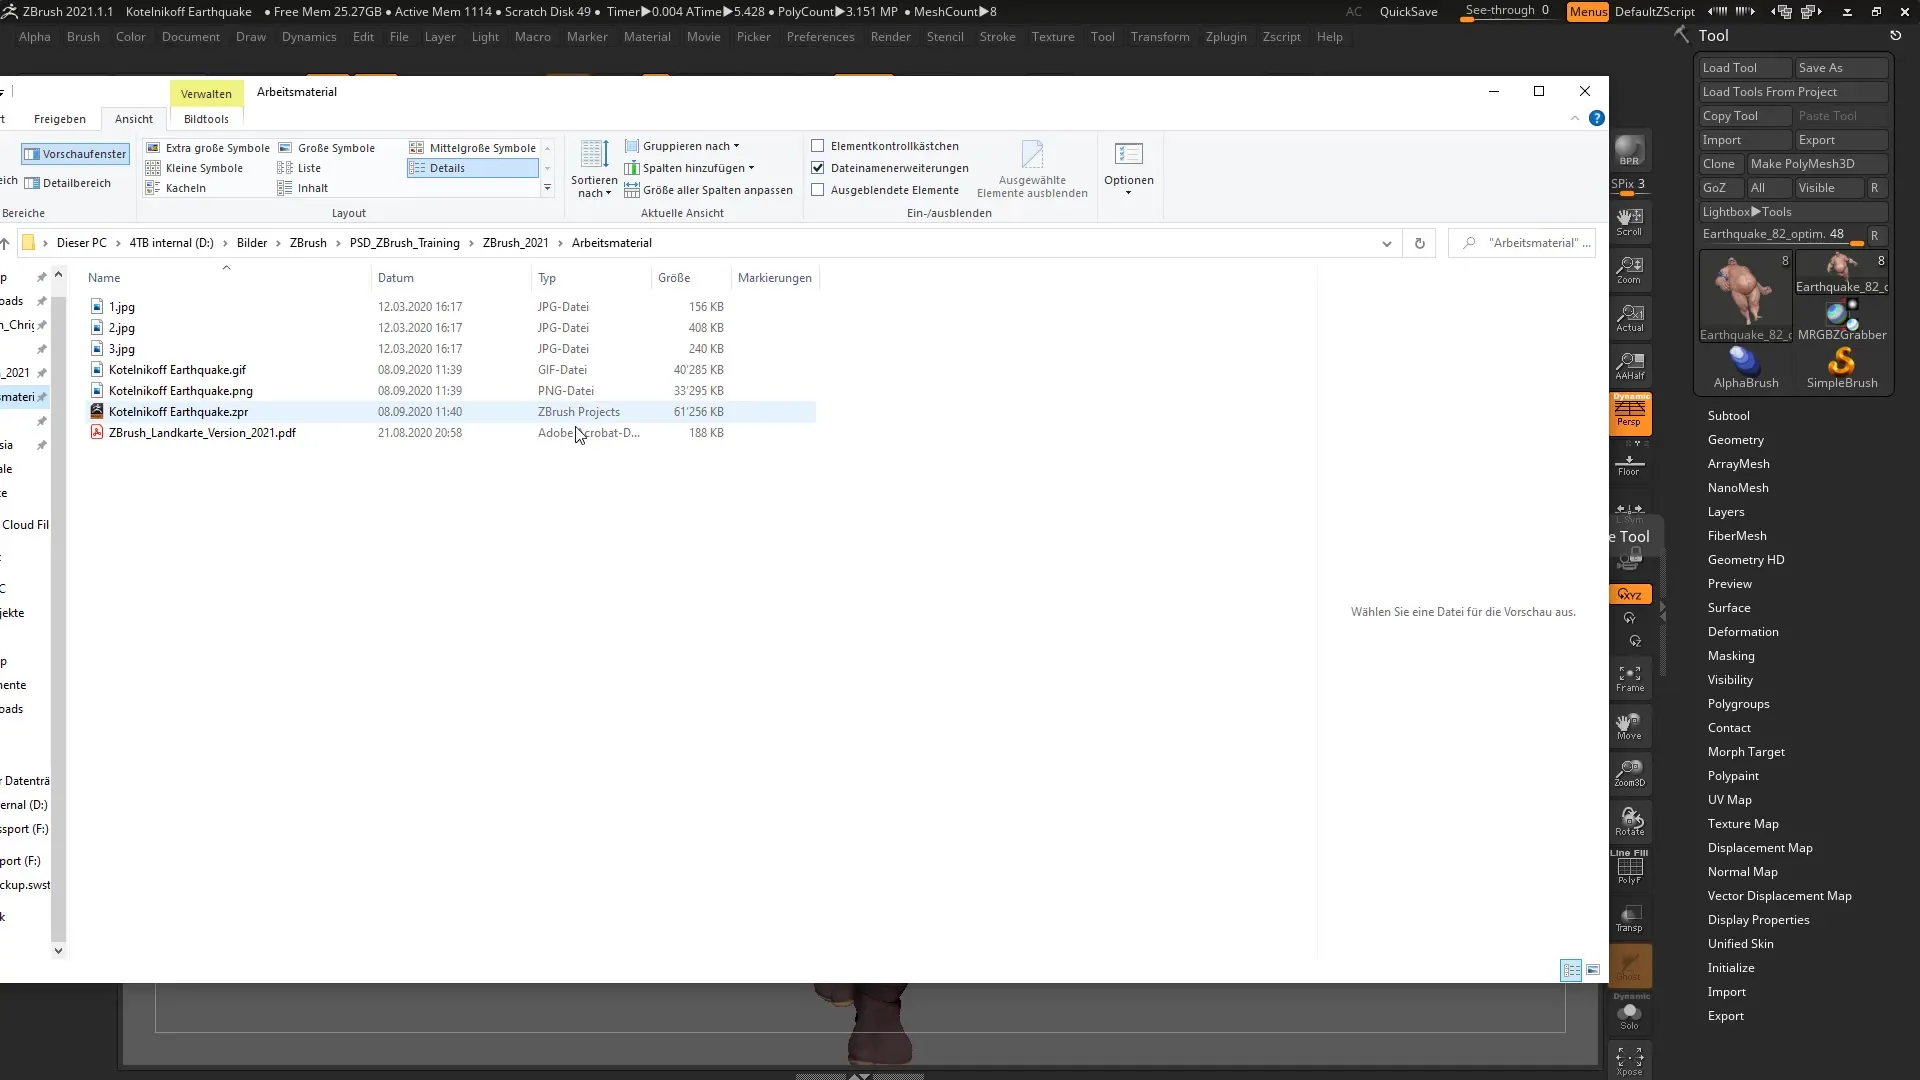1920x1080 pixels.
Task: Select the SimpleBrush tool thumbnail
Action: 1841,367
